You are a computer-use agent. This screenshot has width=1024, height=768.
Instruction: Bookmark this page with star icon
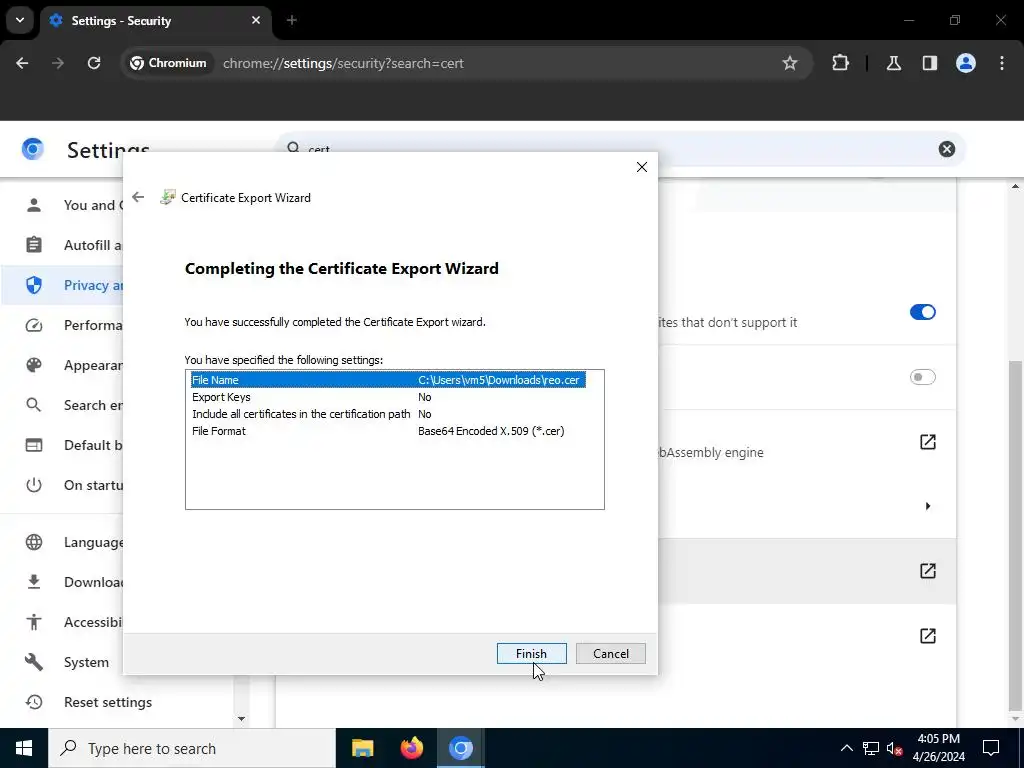pyautogui.click(x=790, y=63)
